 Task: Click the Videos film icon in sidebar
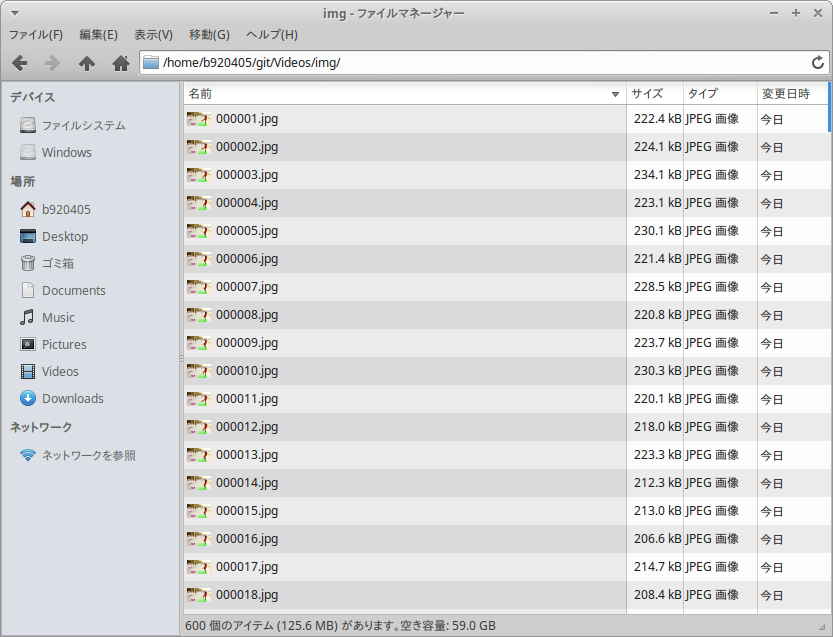[x=28, y=371]
